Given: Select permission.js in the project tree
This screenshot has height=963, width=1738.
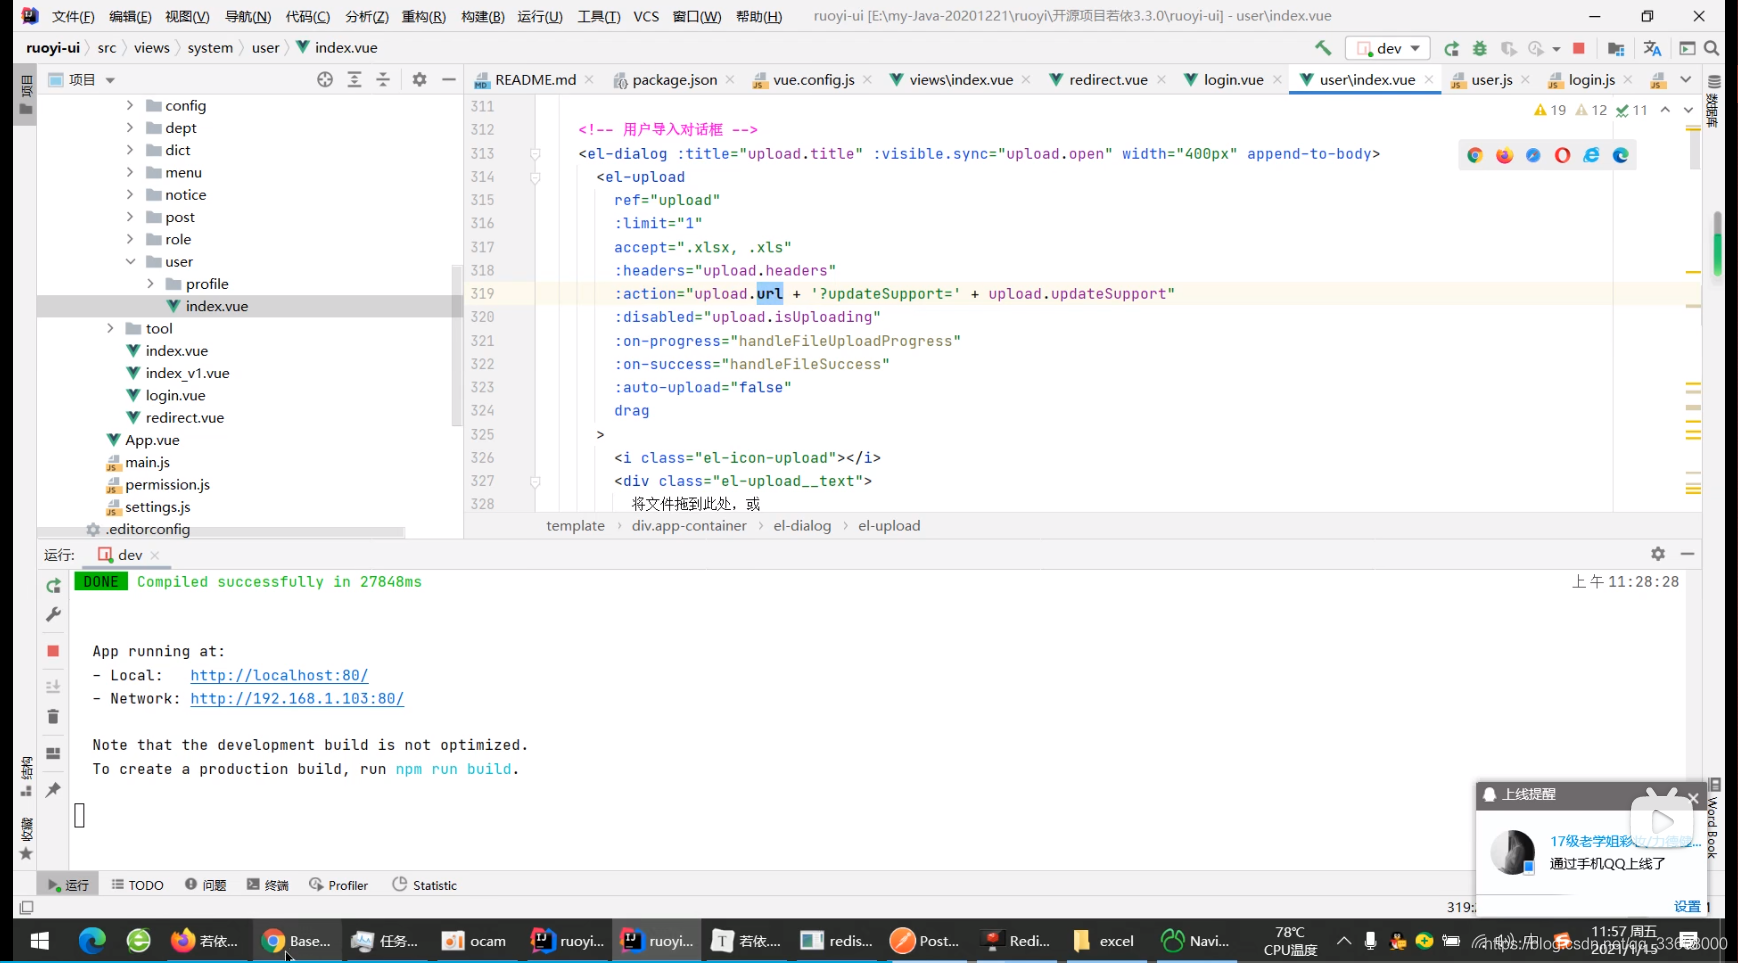Looking at the screenshot, I should tap(167, 485).
